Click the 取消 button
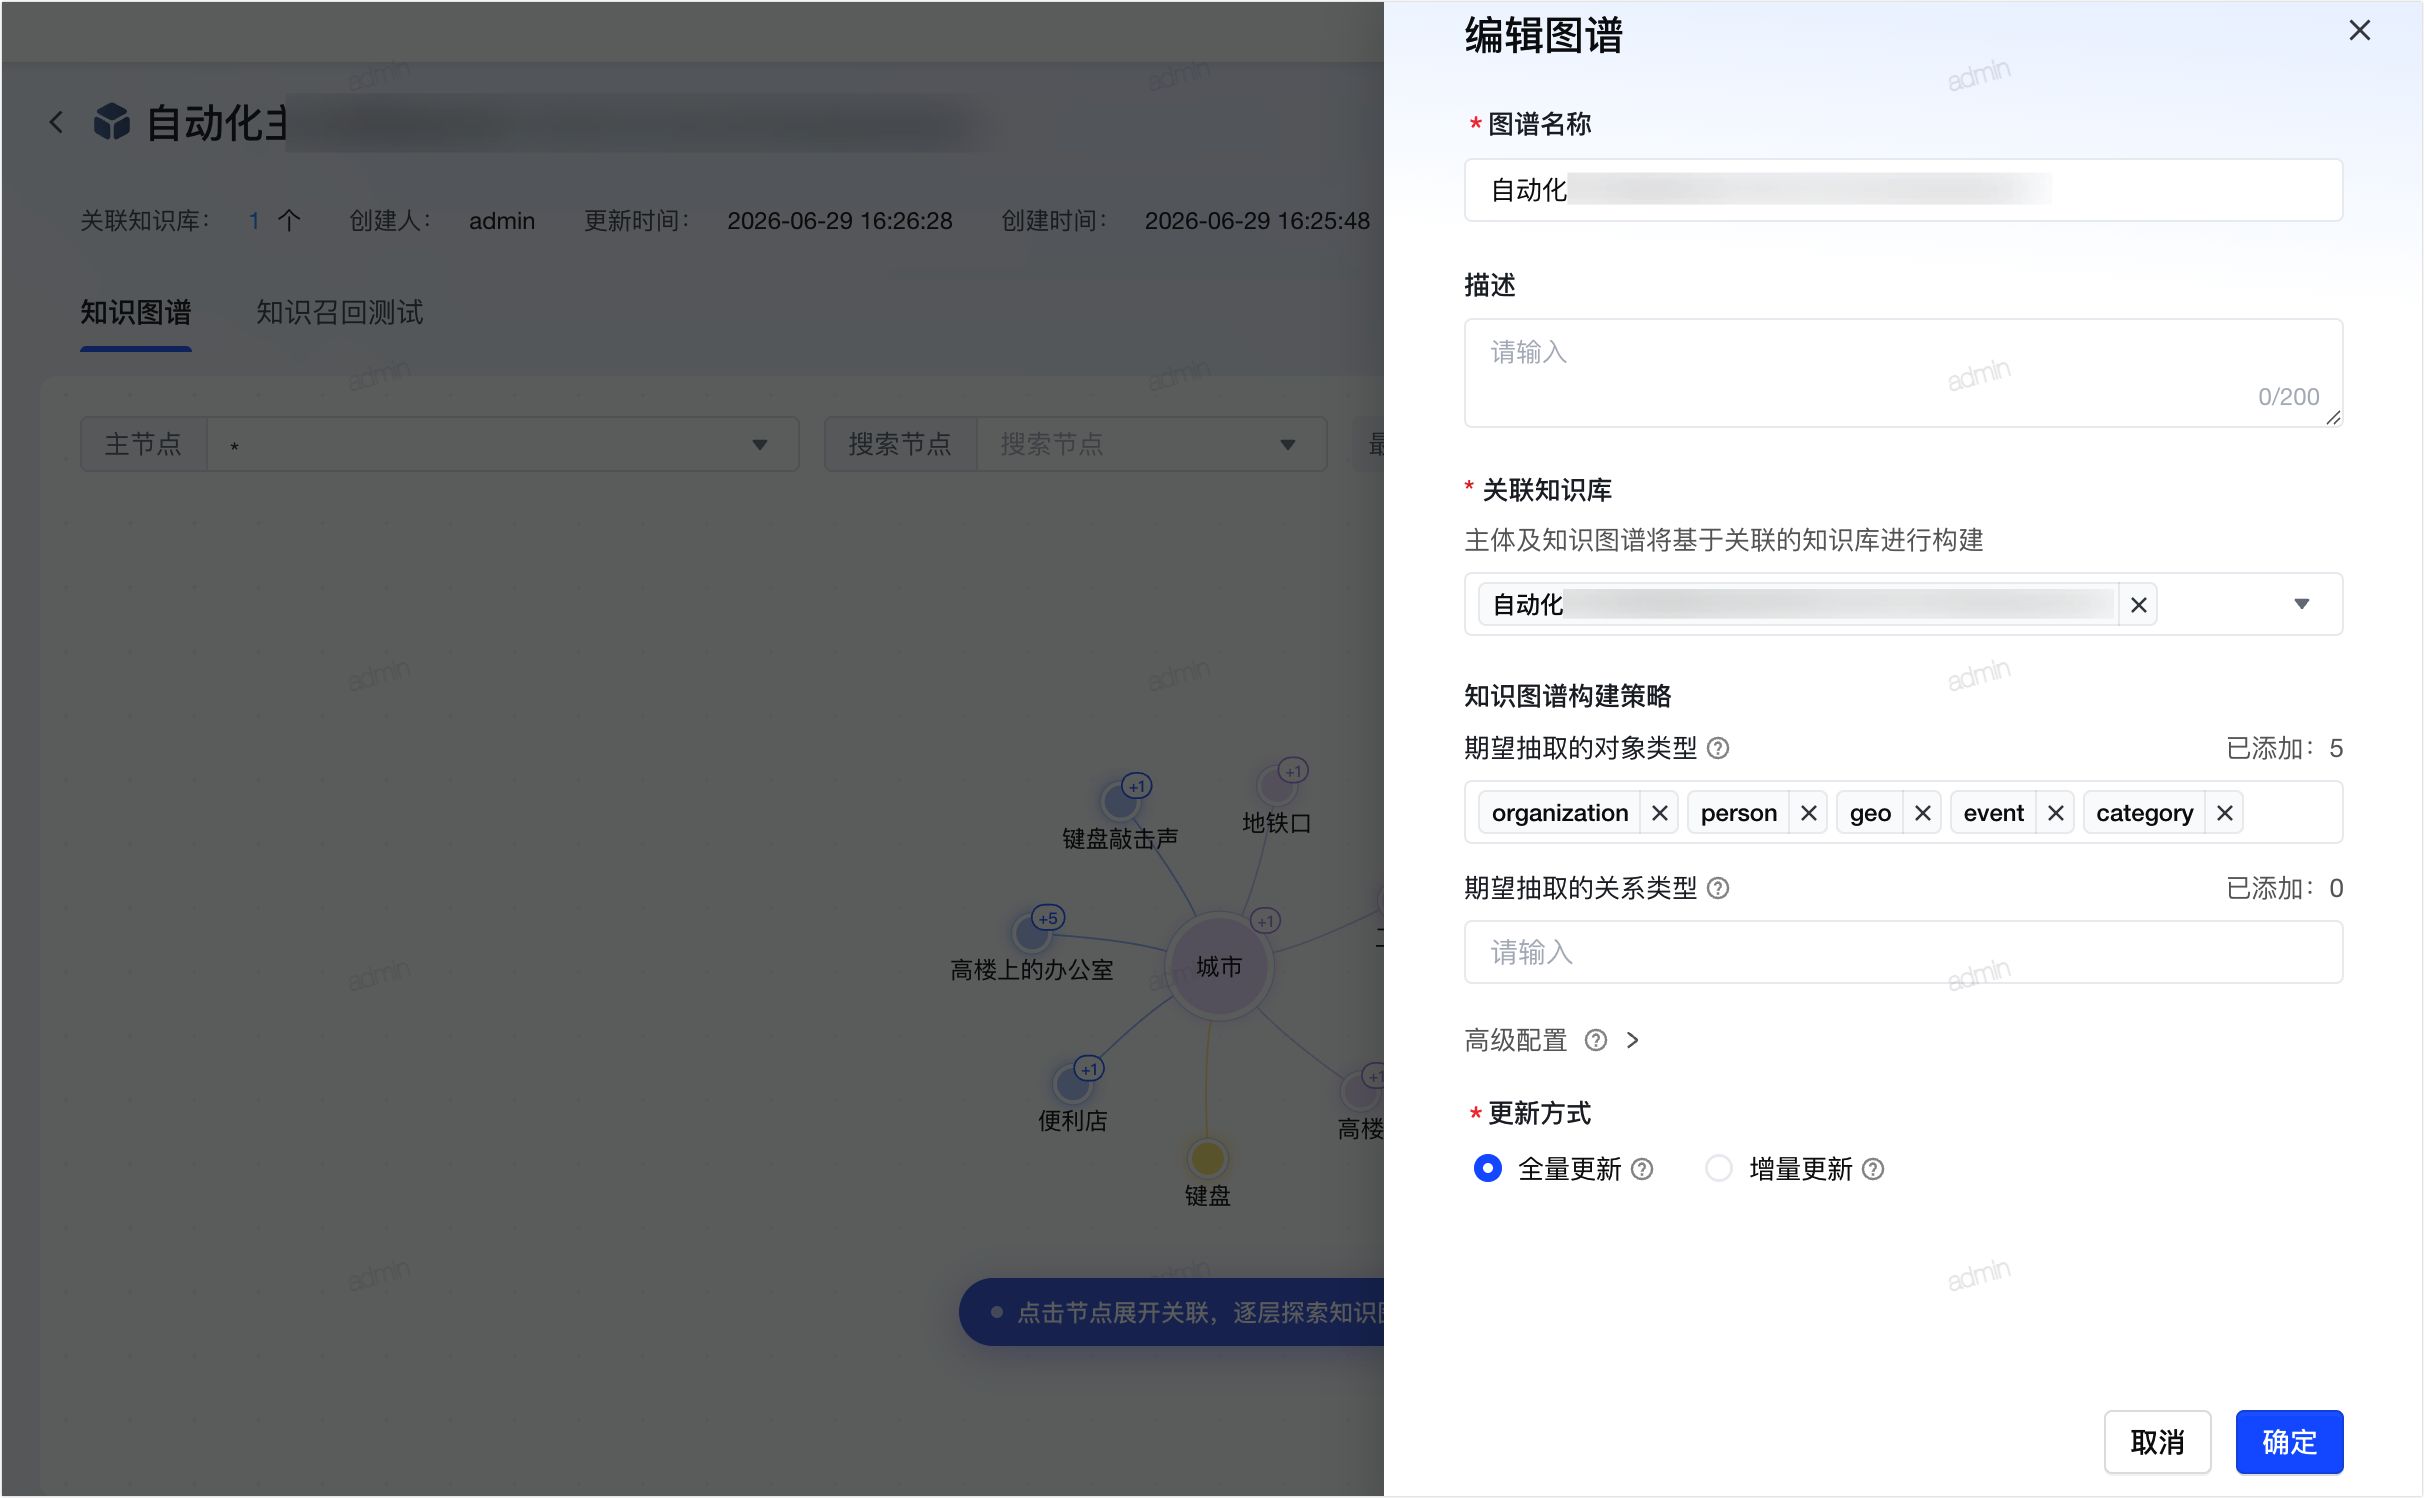This screenshot has width=2424, height=1498. pos(2157,1442)
